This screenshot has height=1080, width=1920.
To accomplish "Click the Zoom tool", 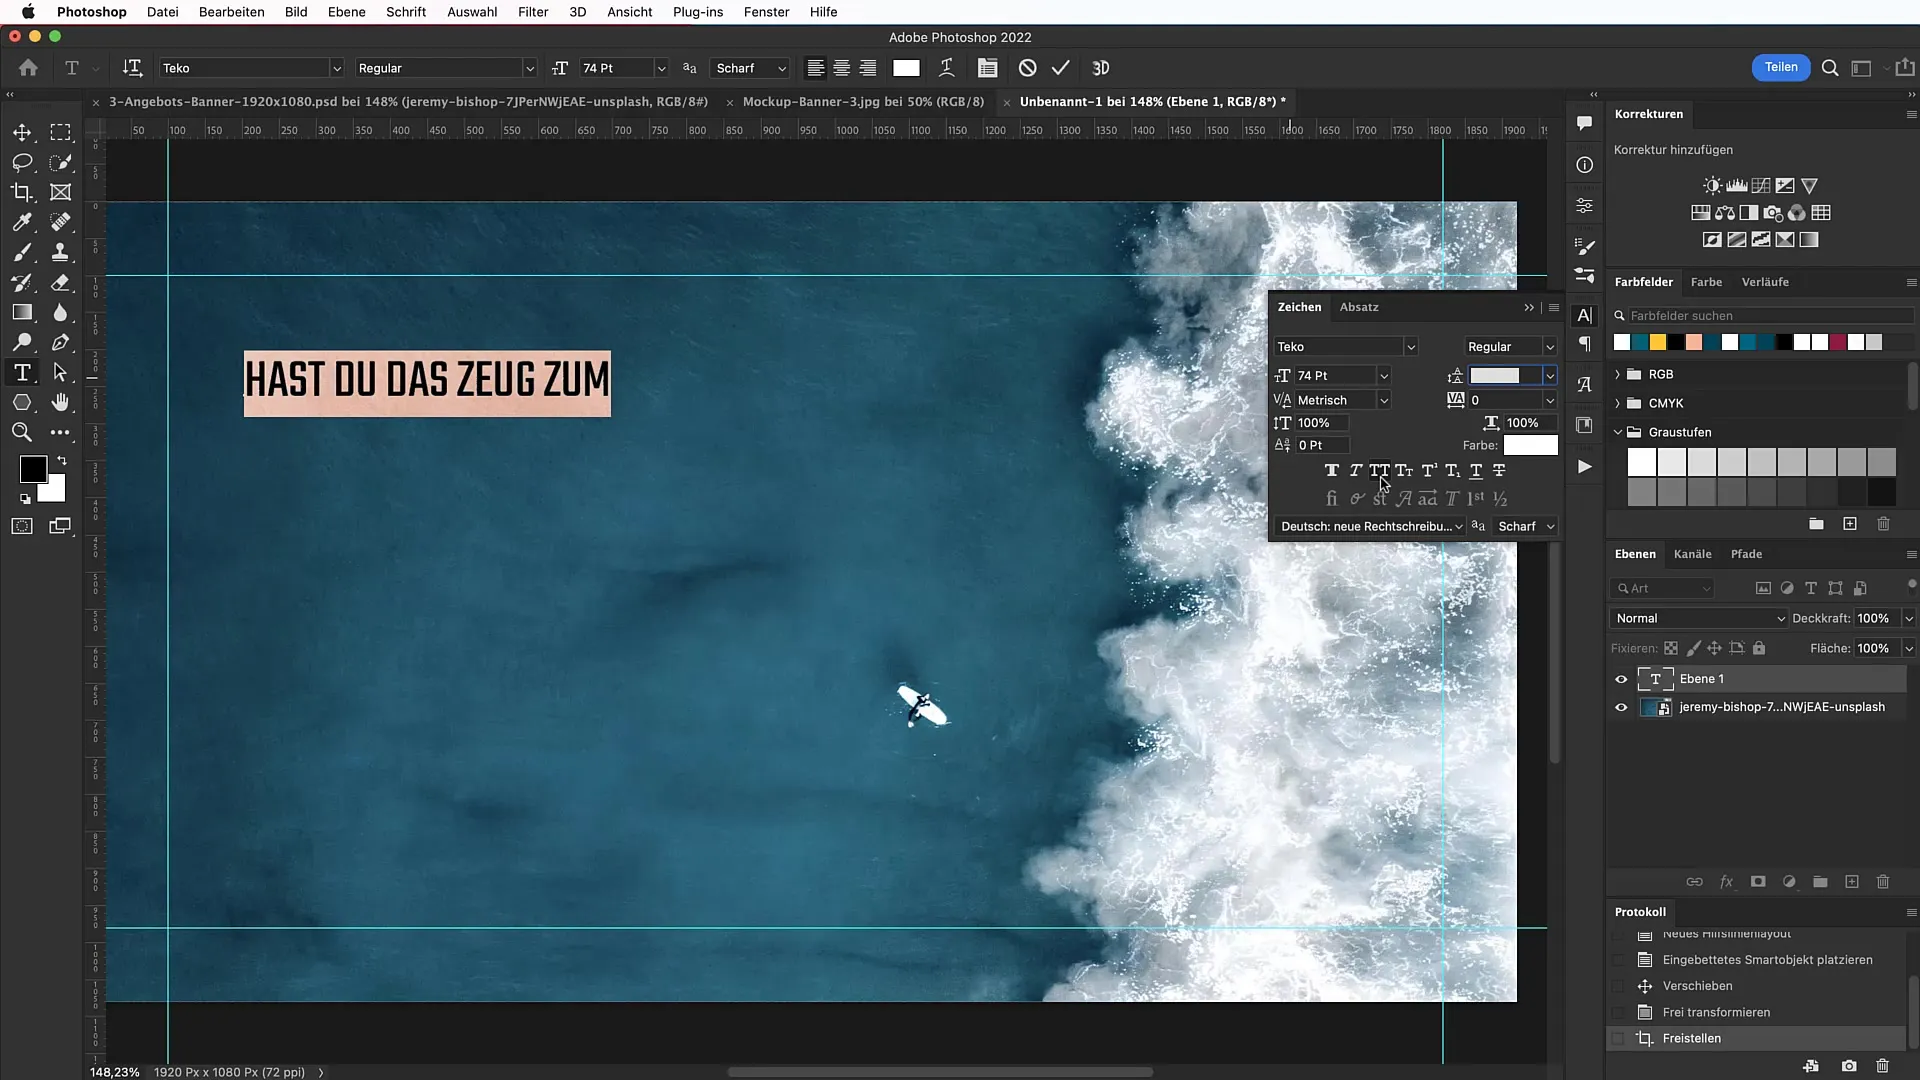I will pos(22,434).
